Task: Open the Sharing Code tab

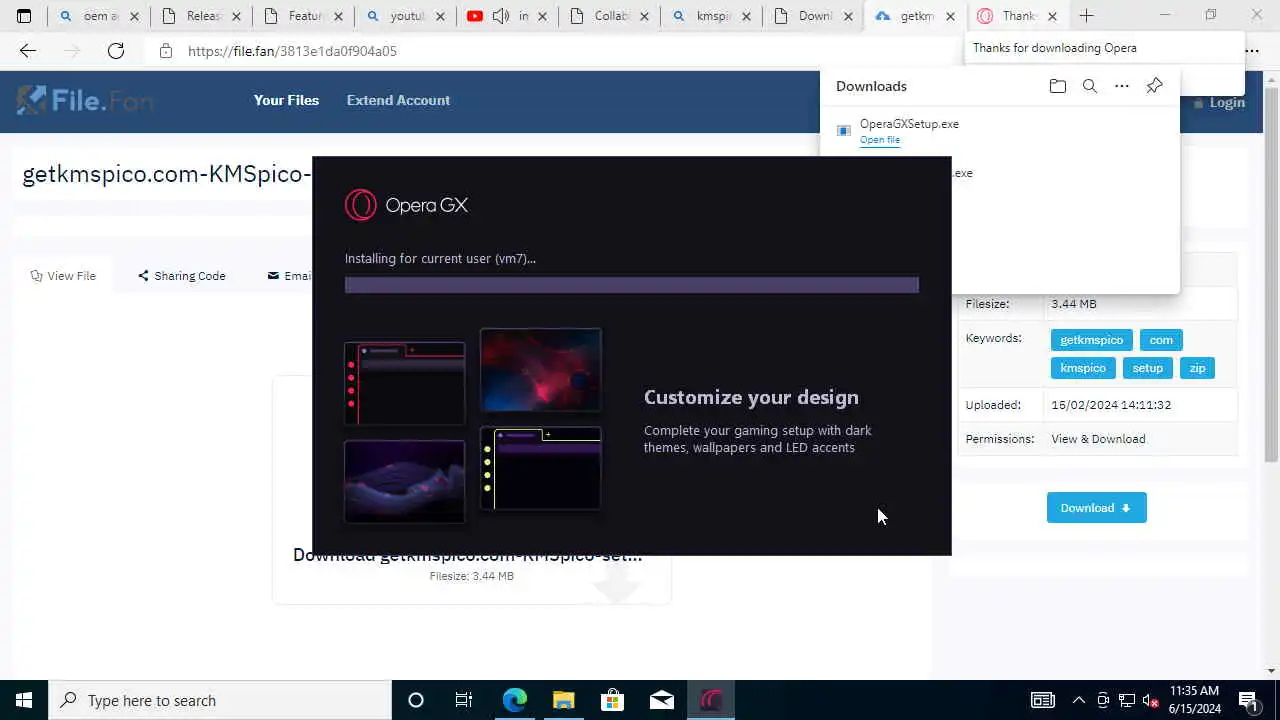Action: point(181,276)
